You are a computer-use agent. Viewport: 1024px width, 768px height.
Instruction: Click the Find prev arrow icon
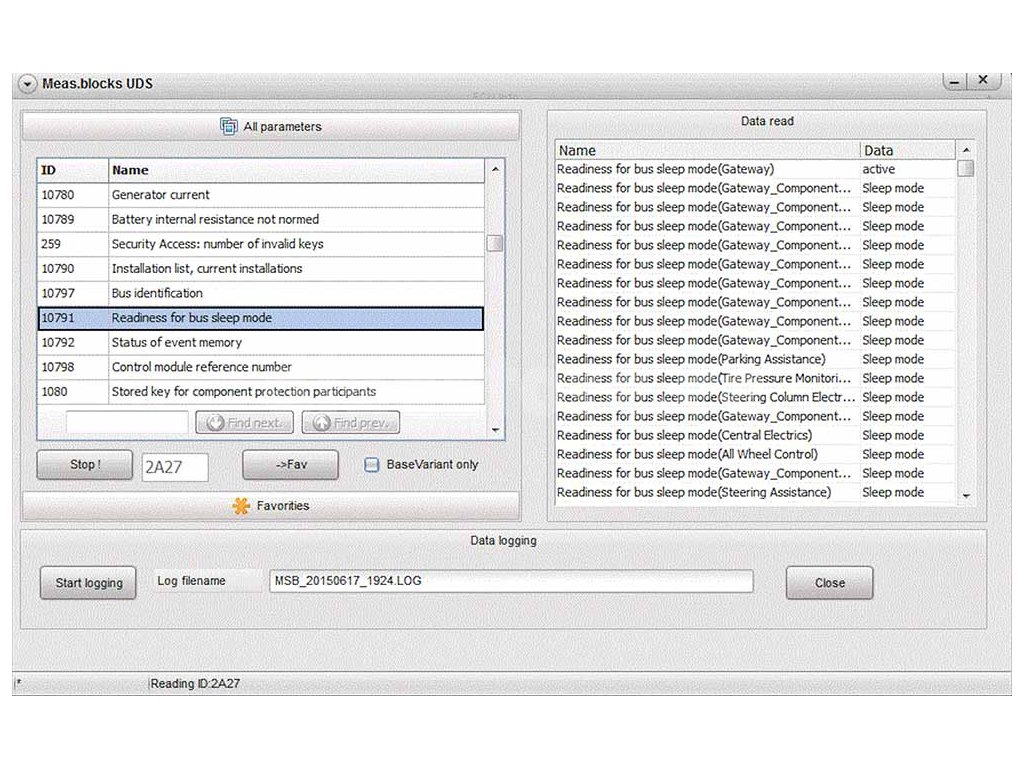[321, 423]
